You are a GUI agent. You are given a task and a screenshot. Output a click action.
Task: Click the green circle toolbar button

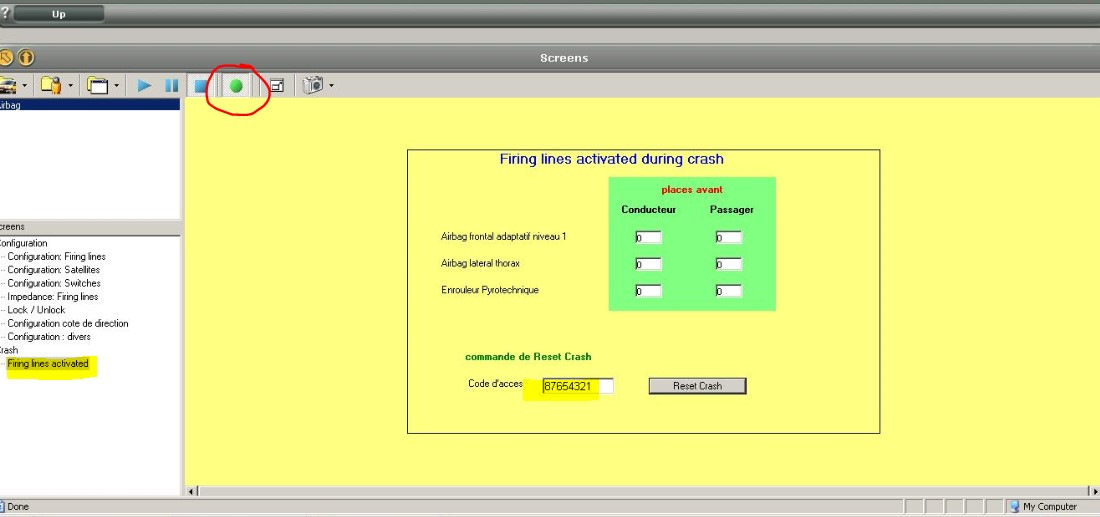point(236,86)
